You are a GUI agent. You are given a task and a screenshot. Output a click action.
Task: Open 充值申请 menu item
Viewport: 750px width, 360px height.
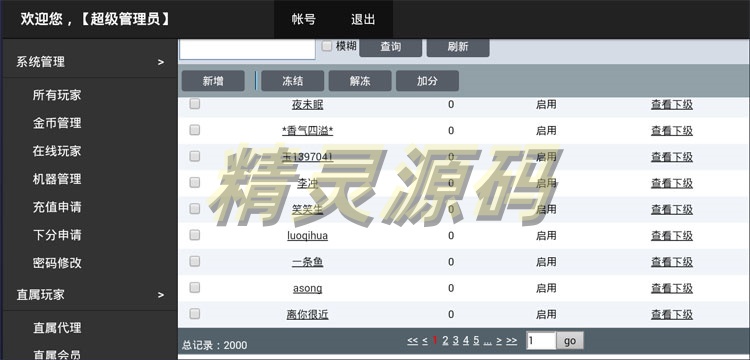(57, 207)
